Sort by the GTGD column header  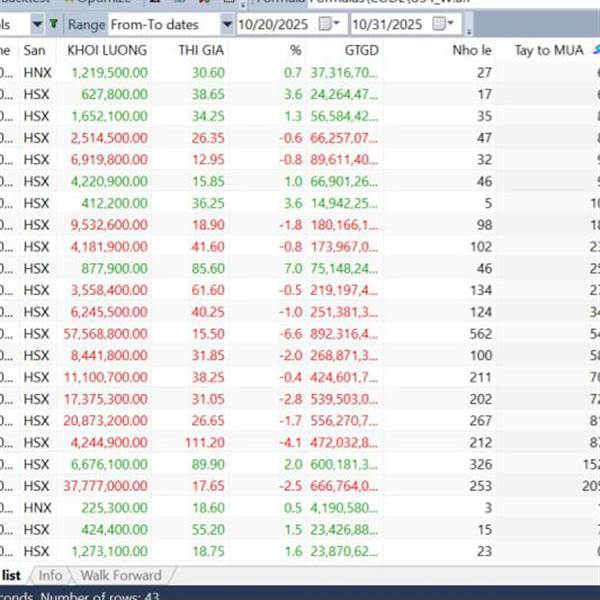pos(362,50)
